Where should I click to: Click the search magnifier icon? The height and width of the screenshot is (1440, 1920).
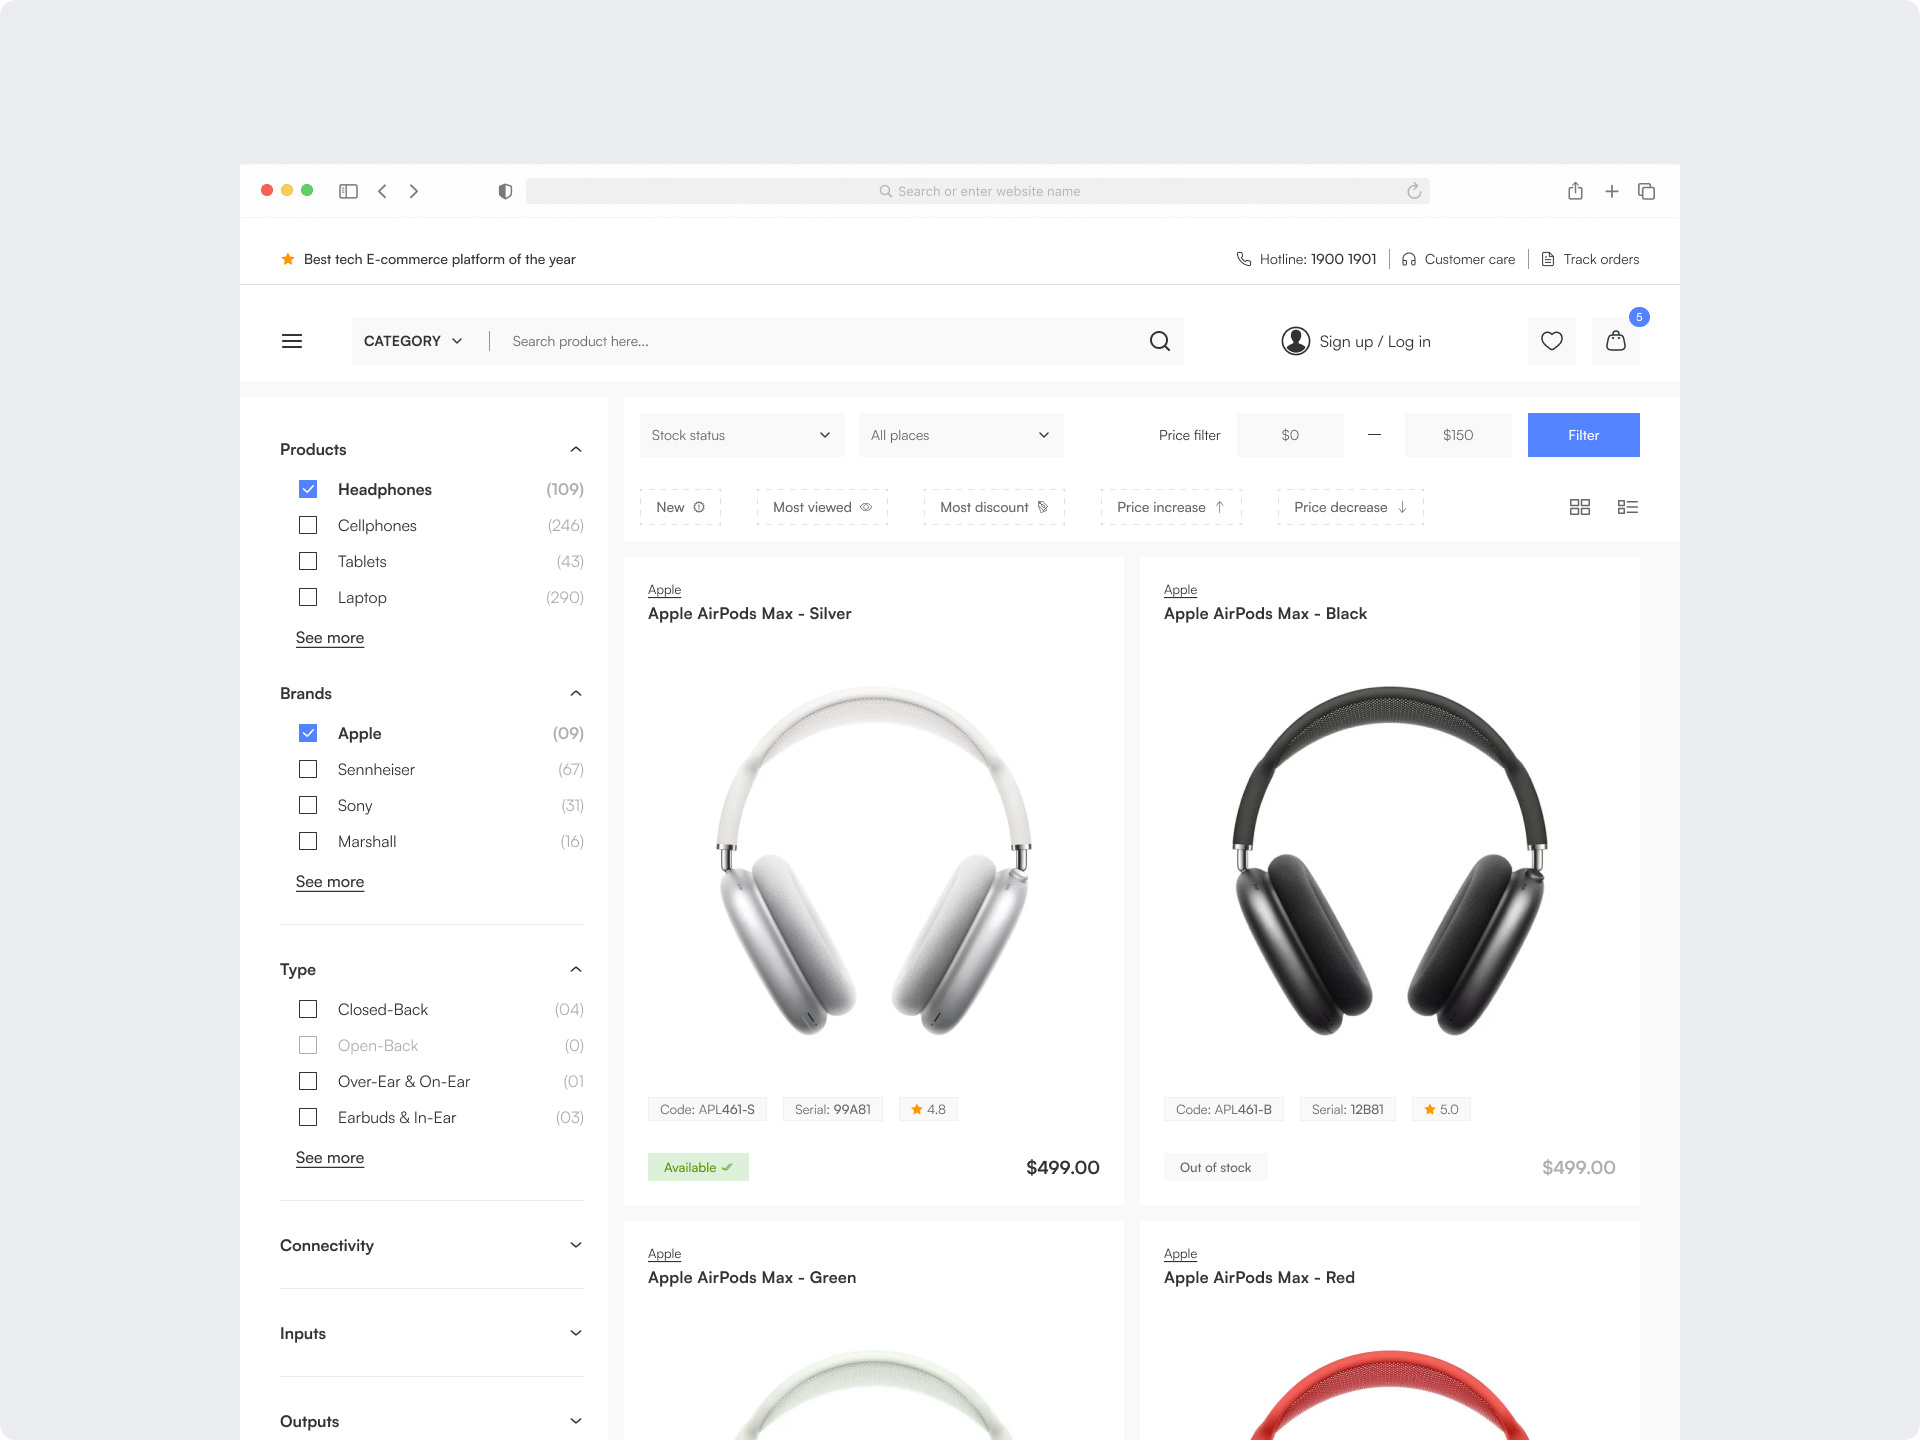point(1160,341)
